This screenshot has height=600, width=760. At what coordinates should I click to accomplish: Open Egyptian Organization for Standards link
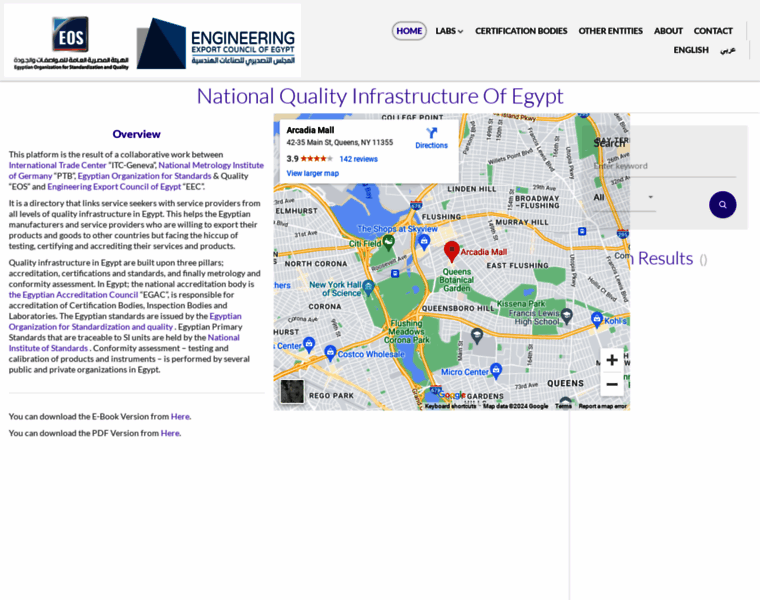point(144,176)
